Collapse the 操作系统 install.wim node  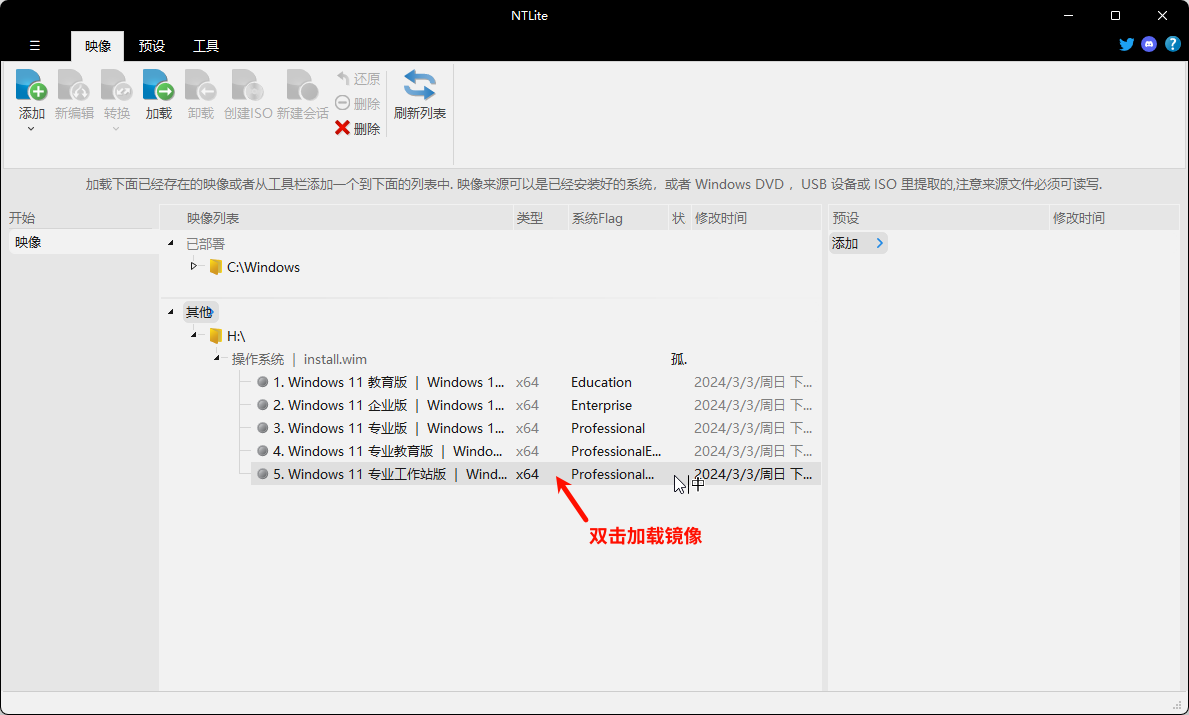(x=217, y=357)
